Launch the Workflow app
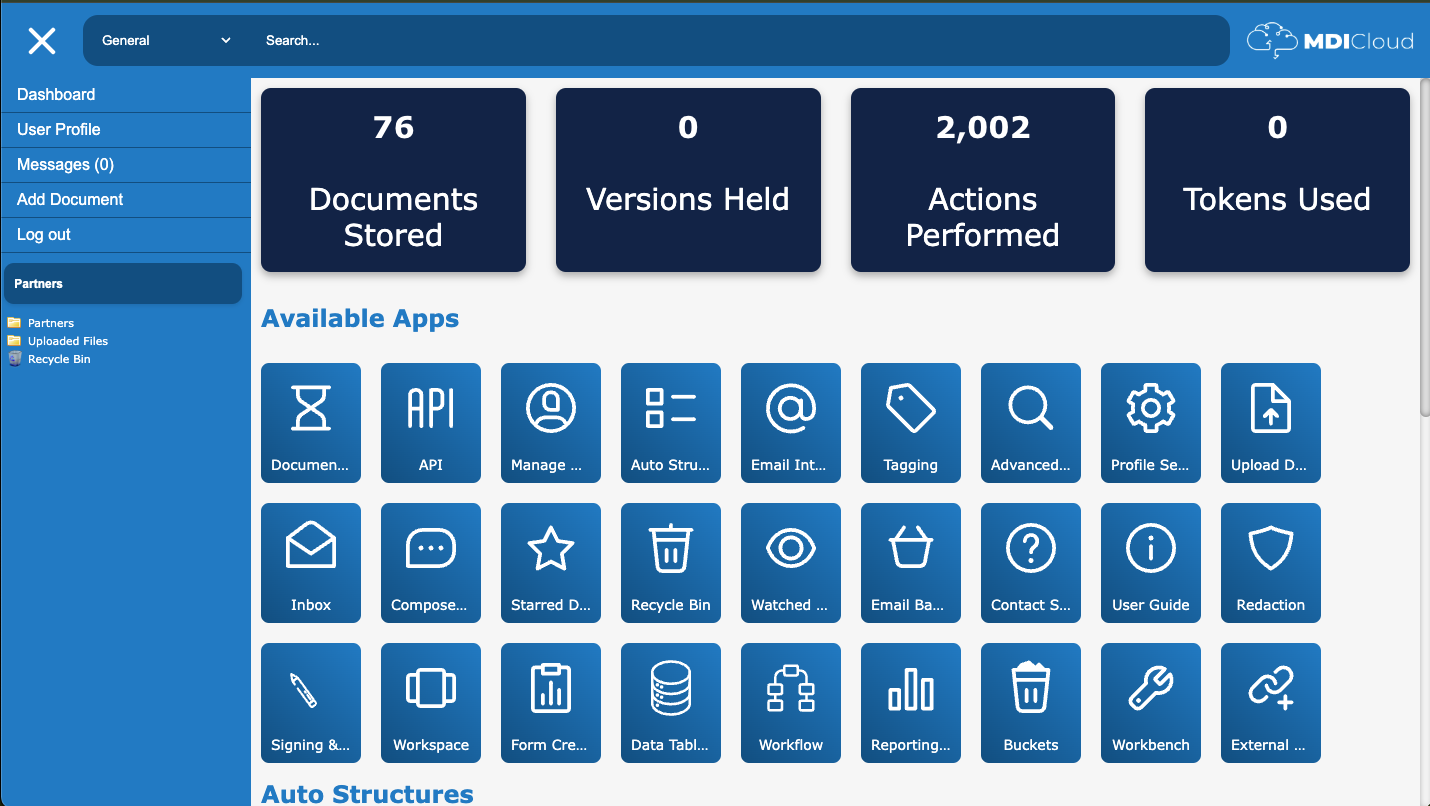The image size is (1430, 806). click(790, 702)
